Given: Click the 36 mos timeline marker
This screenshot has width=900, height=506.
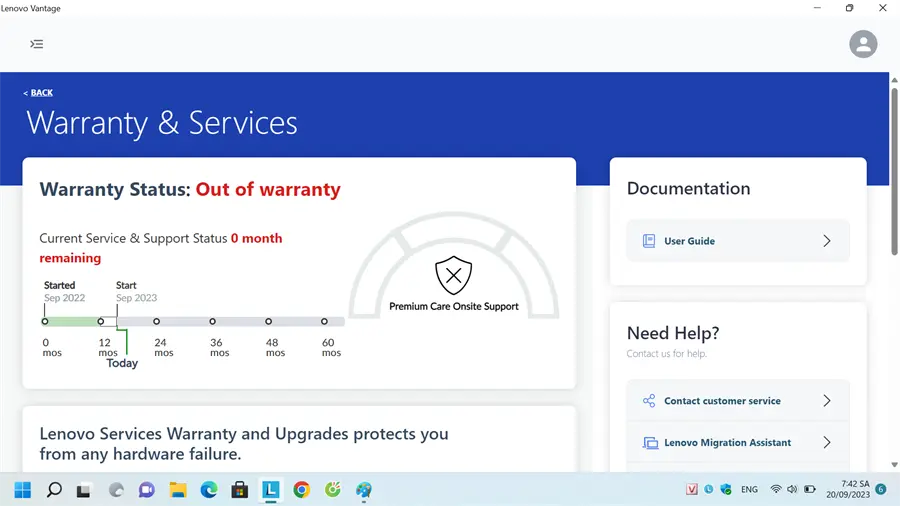Looking at the screenshot, I should tap(212, 321).
